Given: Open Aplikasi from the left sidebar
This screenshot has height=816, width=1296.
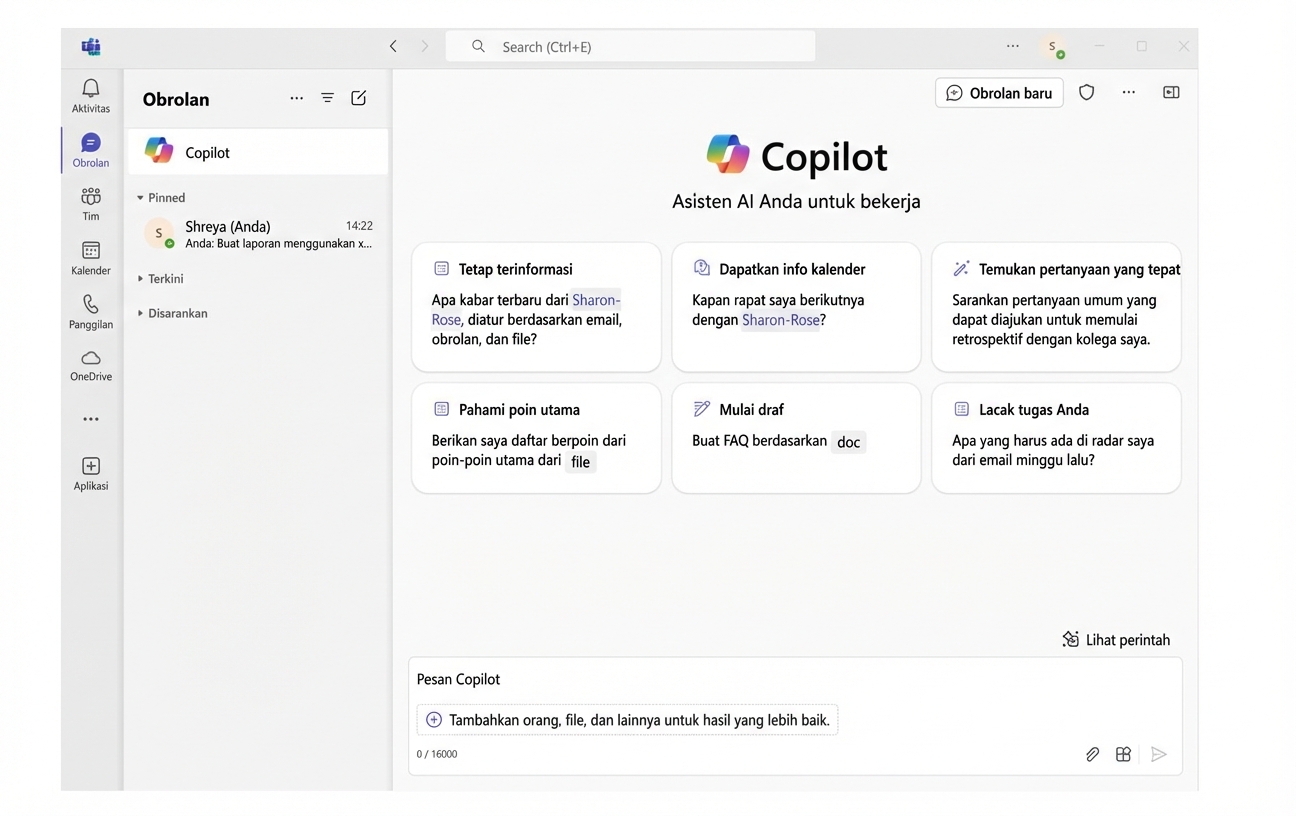Looking at the screenshot, I should (x=90, y=472).
